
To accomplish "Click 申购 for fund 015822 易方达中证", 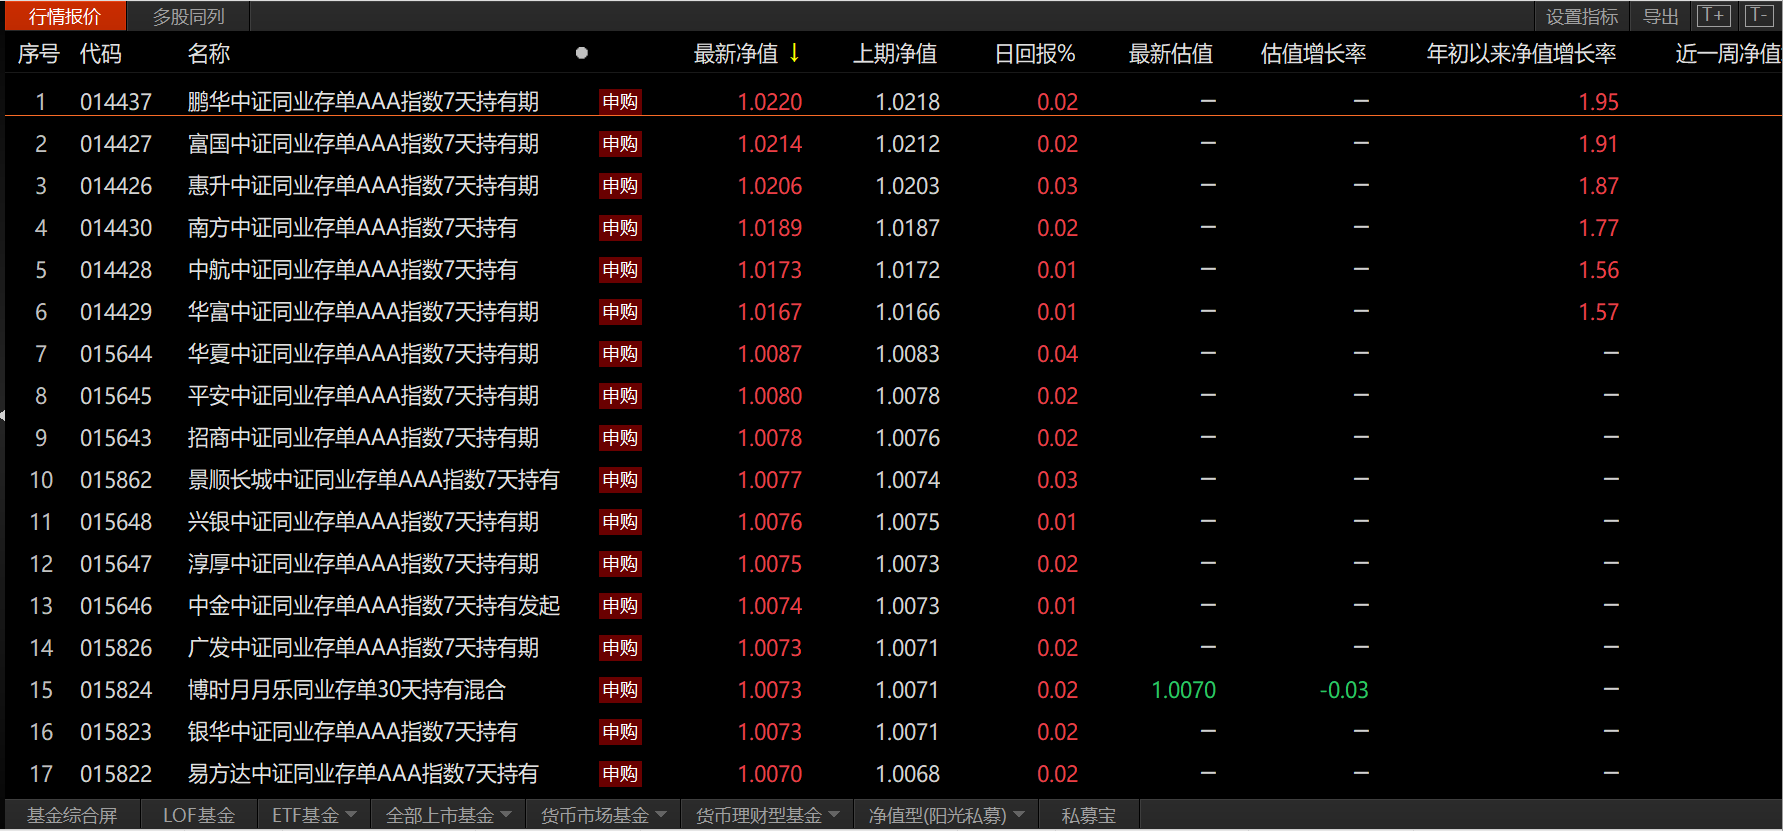I will 620,774.
